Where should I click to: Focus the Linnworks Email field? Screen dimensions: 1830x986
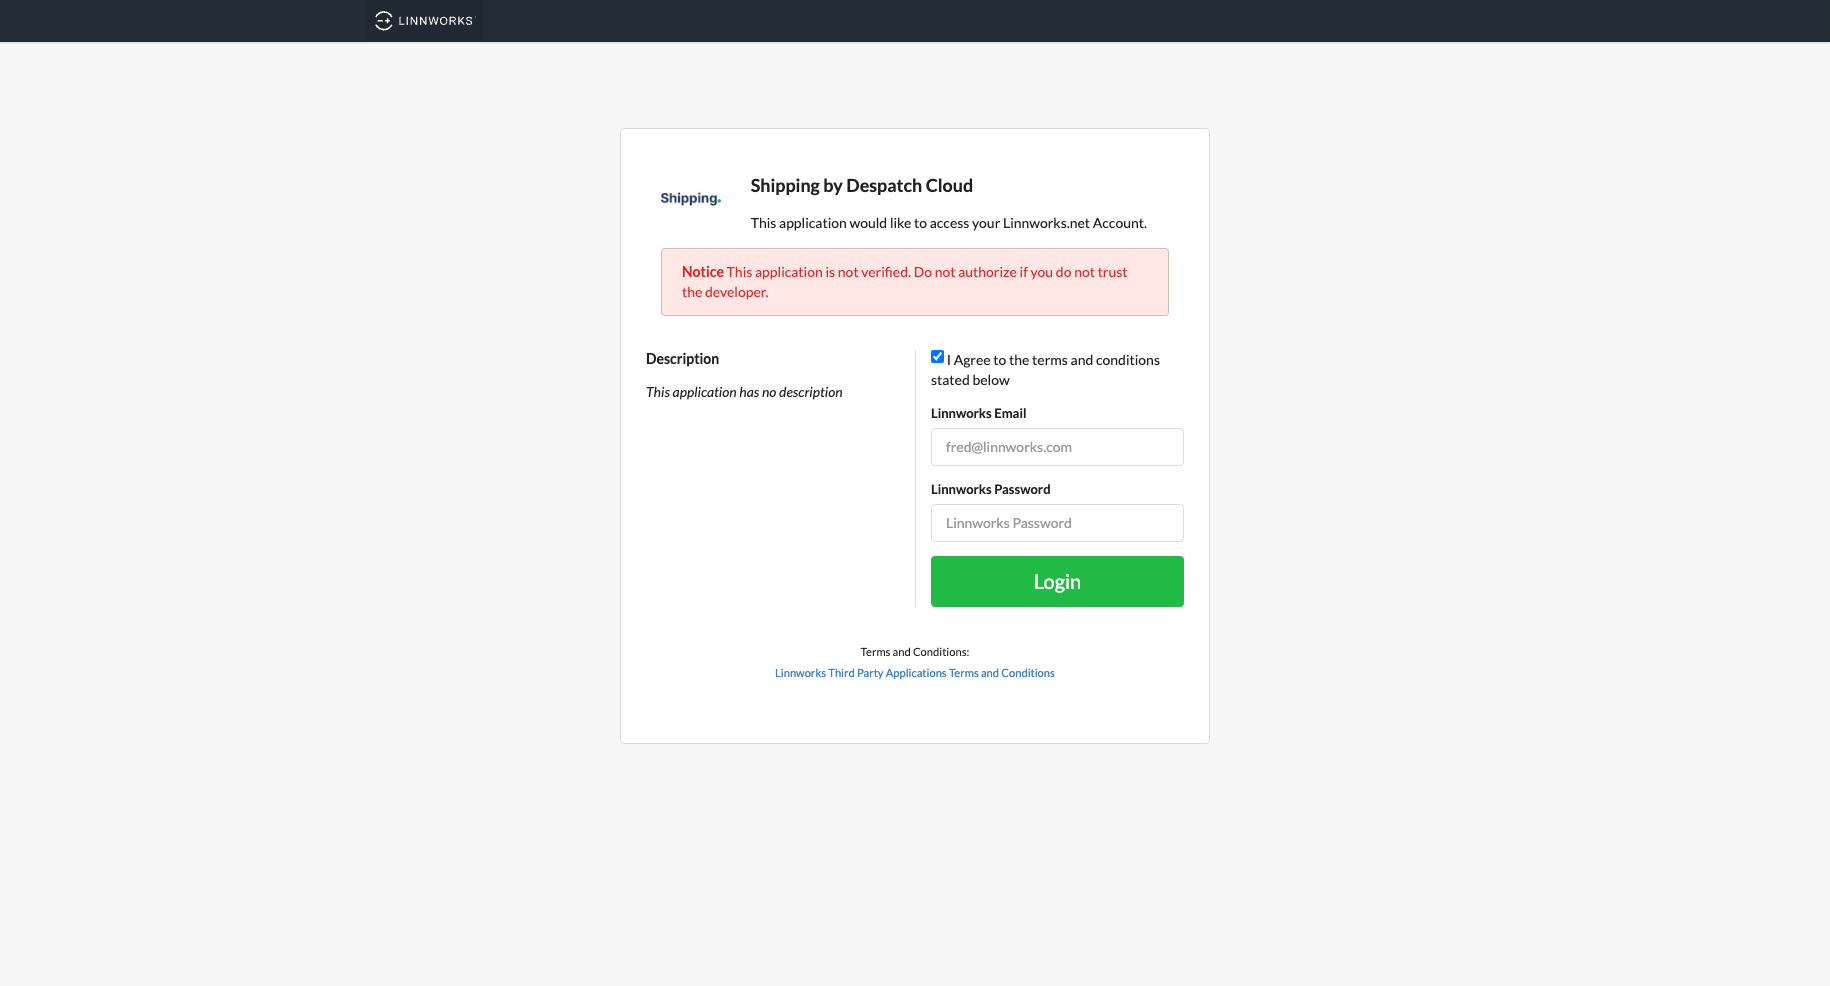1057,447
